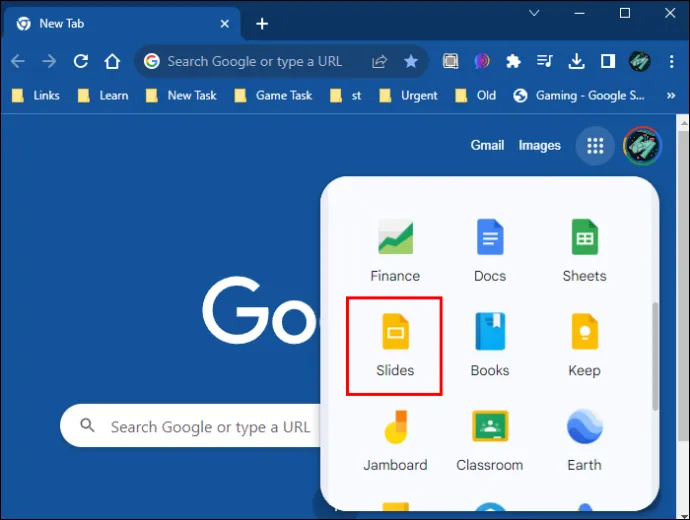This screenshot has width=690, height=520.
Task: Open the Gaming - Google S... bookmark
Action: pos(579,95)
